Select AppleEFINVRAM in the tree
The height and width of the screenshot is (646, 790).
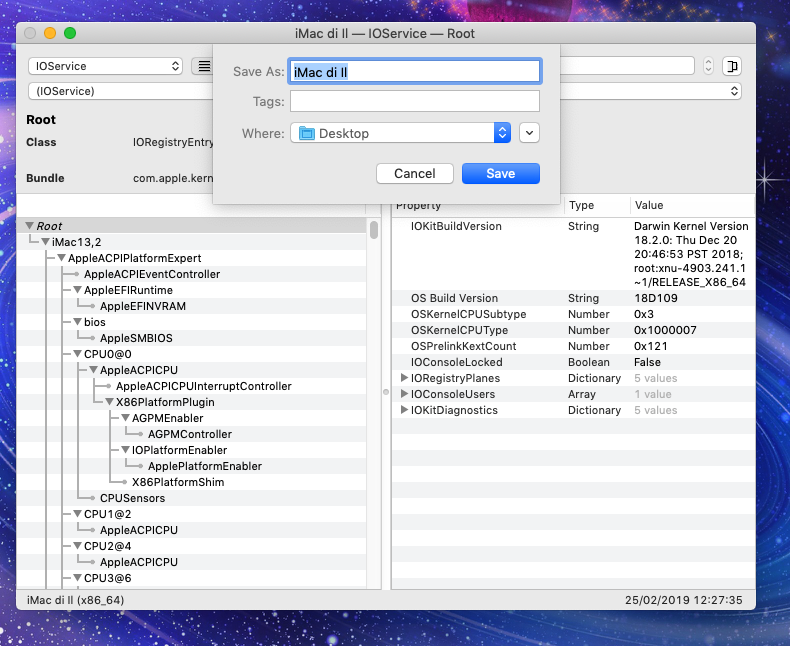coord(143,306)
